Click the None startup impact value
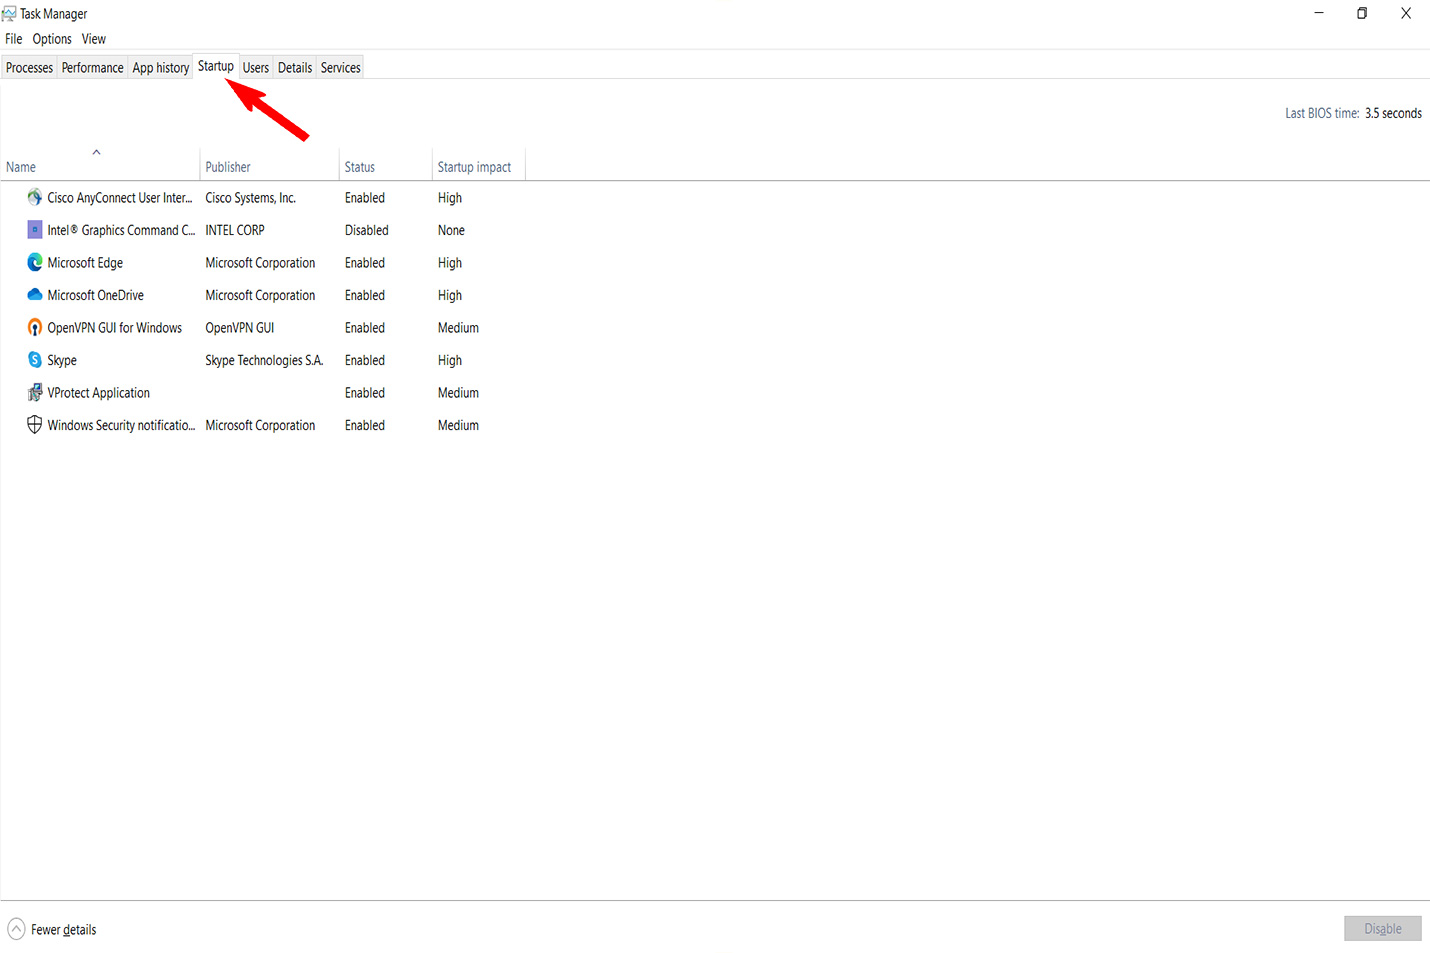The width and height of the screenshot is (1430, 953). coord(451,230)
